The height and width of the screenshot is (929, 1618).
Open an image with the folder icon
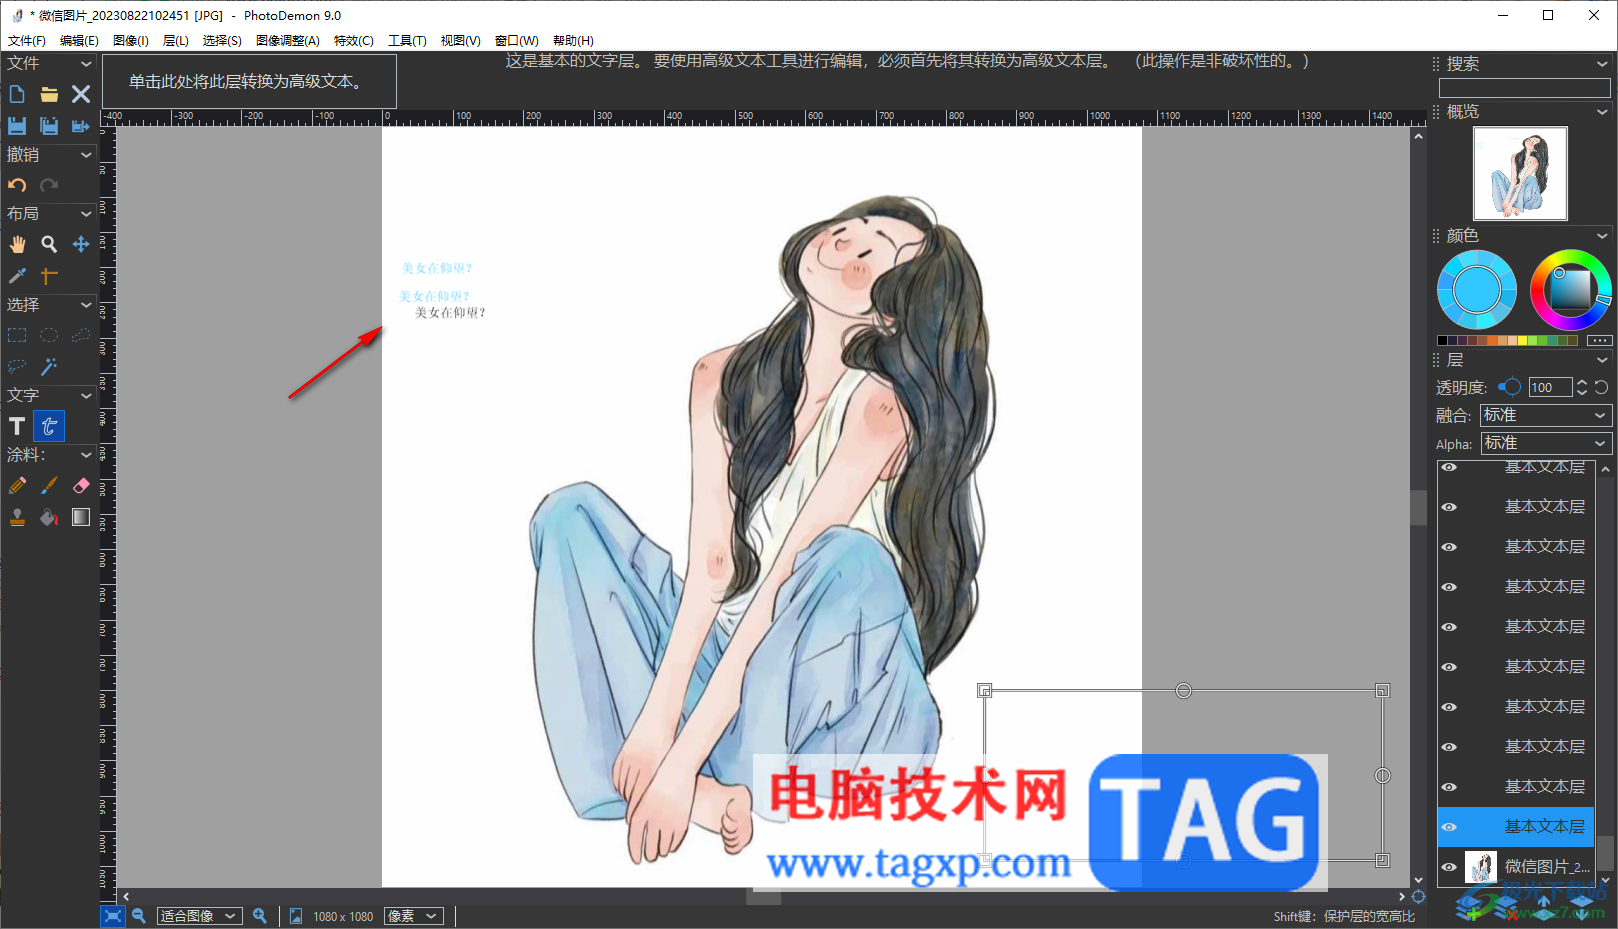pos(49,94)
